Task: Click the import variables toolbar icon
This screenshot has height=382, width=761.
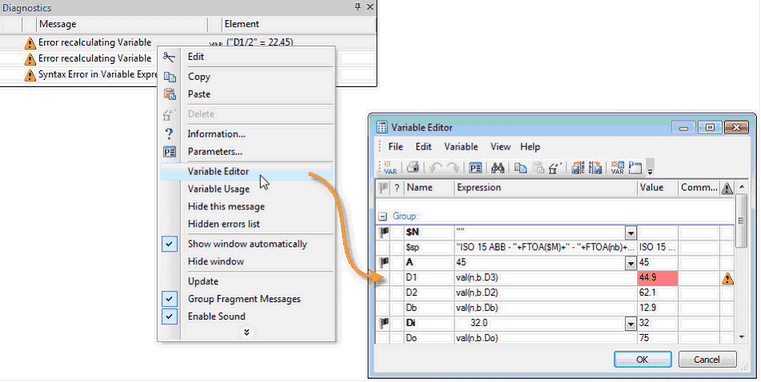Action: click(x=578, y=168)
